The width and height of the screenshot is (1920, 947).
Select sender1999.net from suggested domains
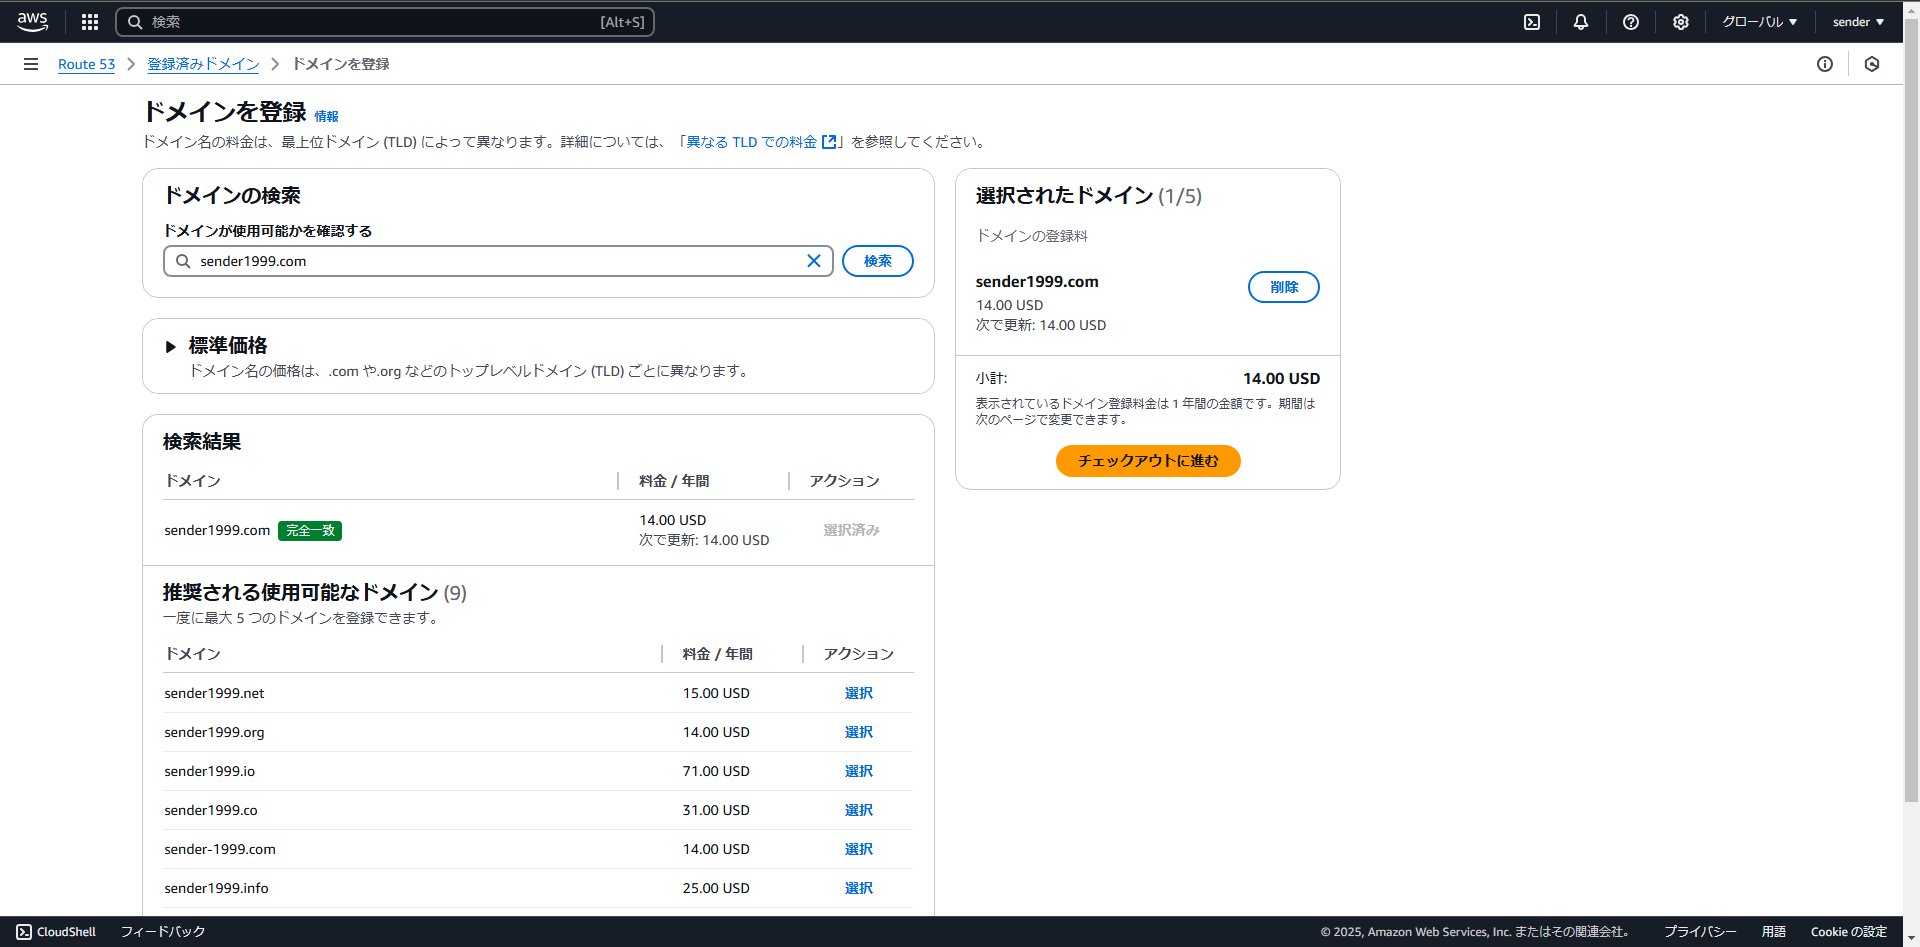[x=858, y=693]
